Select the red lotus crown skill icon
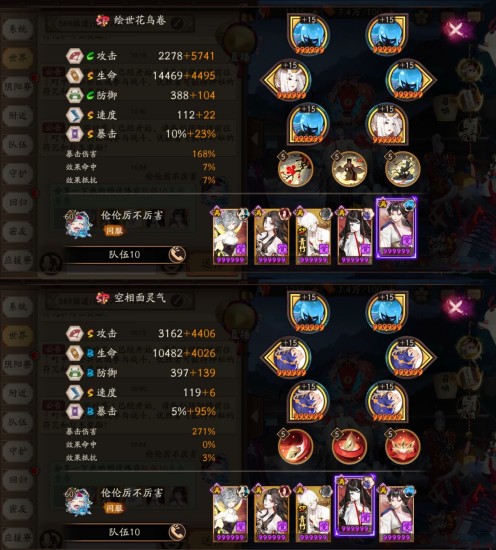 (402, 447)
